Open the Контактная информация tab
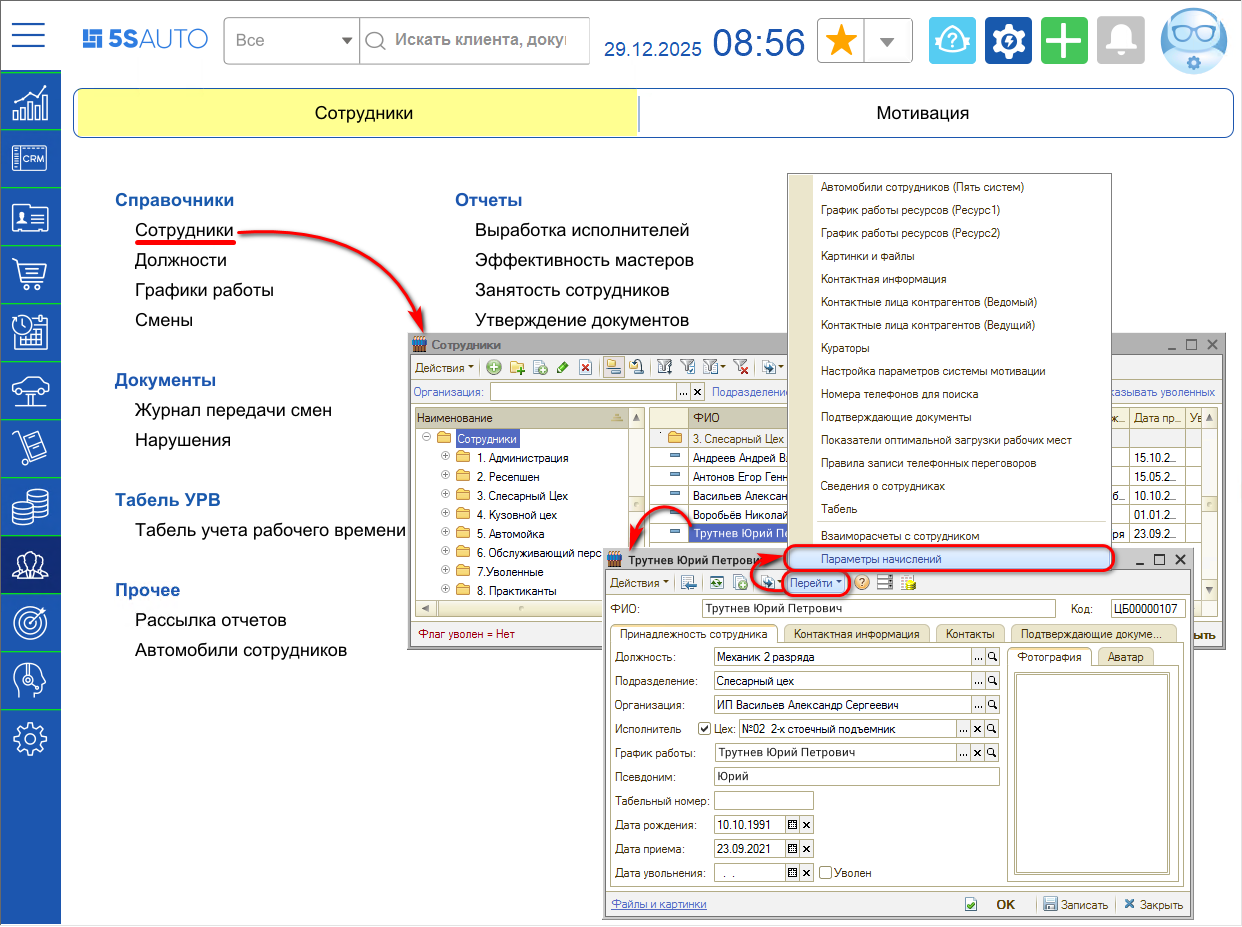This screenshot has width=1242, height=927. (x=856, y=634)
